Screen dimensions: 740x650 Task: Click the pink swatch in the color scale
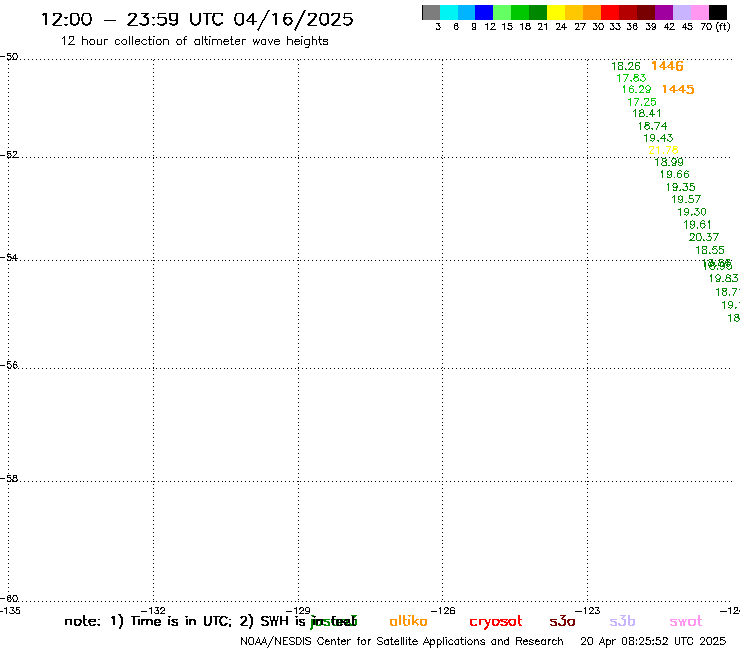coord(699,12)
